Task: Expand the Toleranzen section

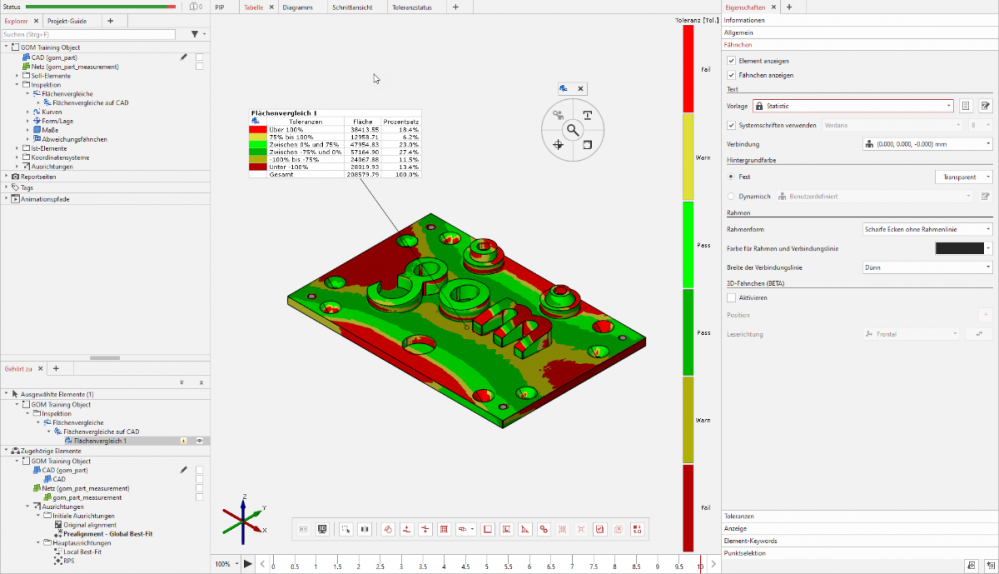Action: coord(738,516)
